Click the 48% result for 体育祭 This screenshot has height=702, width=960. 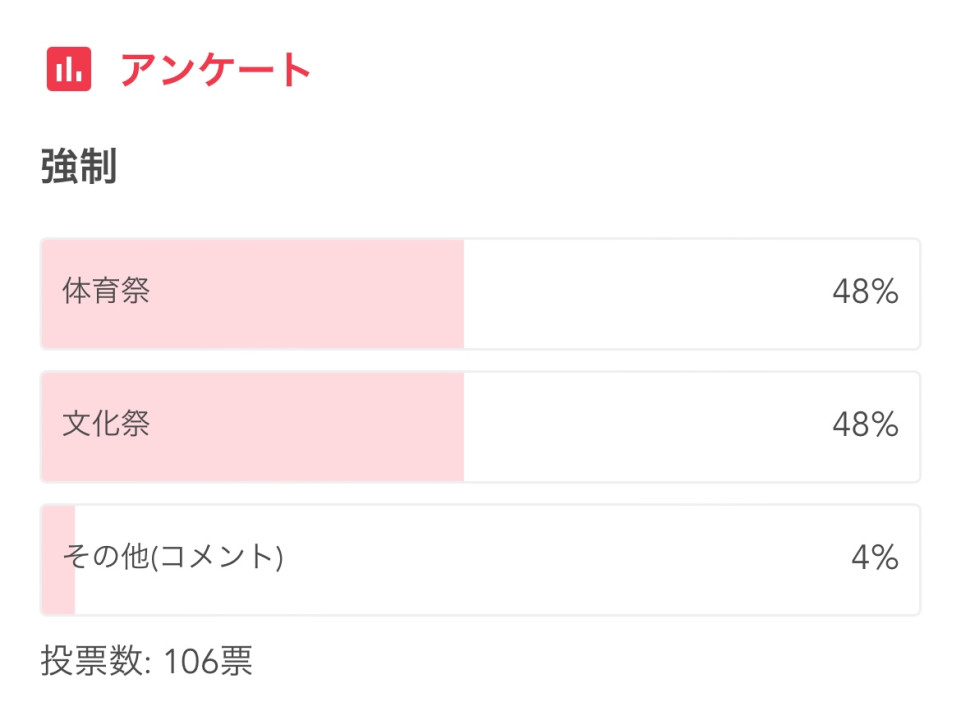(x=865, y=291)
